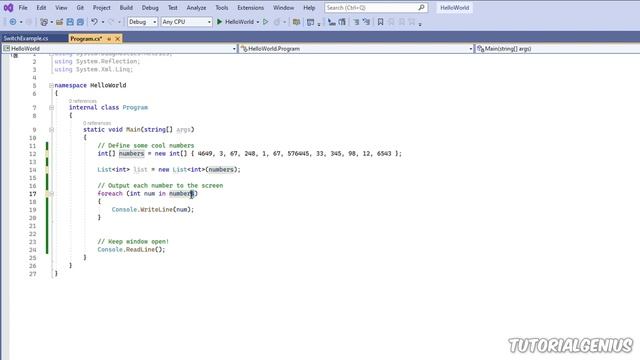The height and width of the screenshot is (360, 640).
Task: Click the Console.WriteLine(num); code line
Action: click(x=153, y=209)
